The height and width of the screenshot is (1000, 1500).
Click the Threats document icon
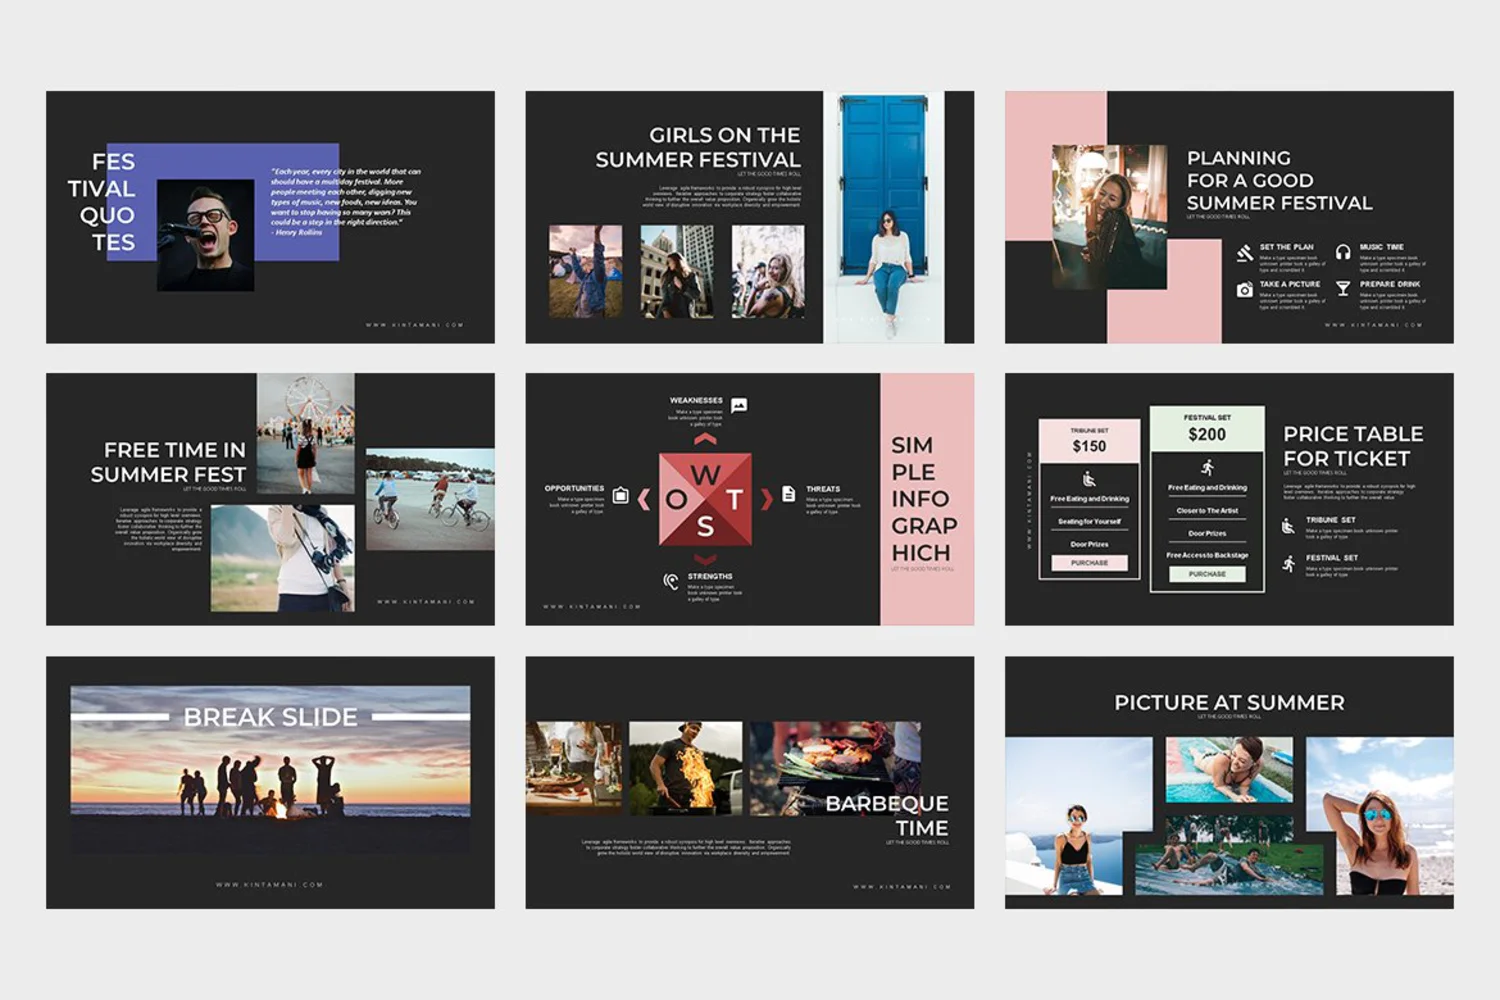(x=788, y=494)
